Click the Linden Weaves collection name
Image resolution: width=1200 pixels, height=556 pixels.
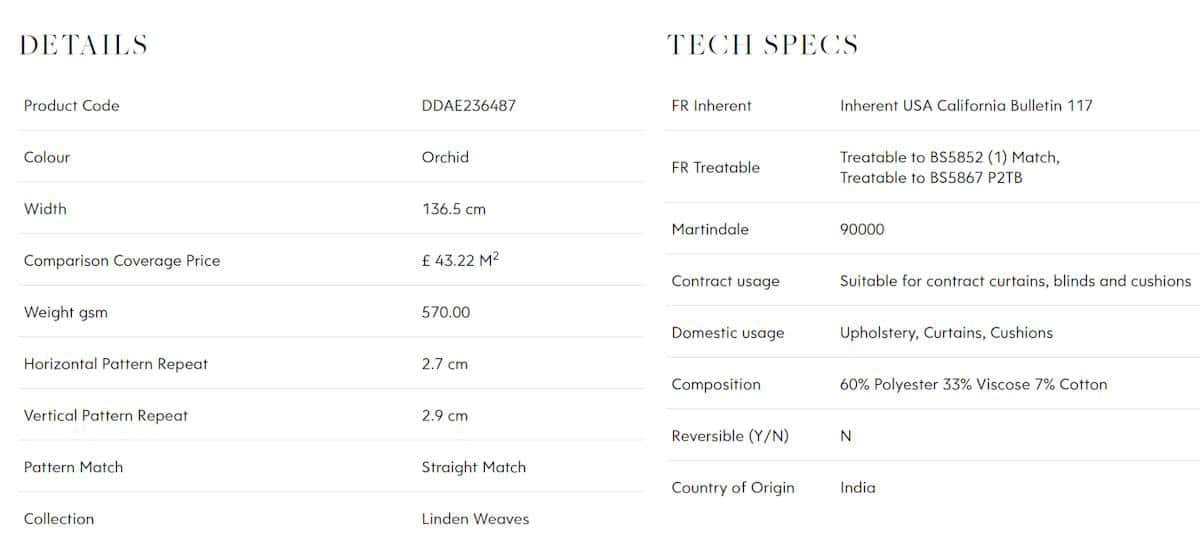476,519
